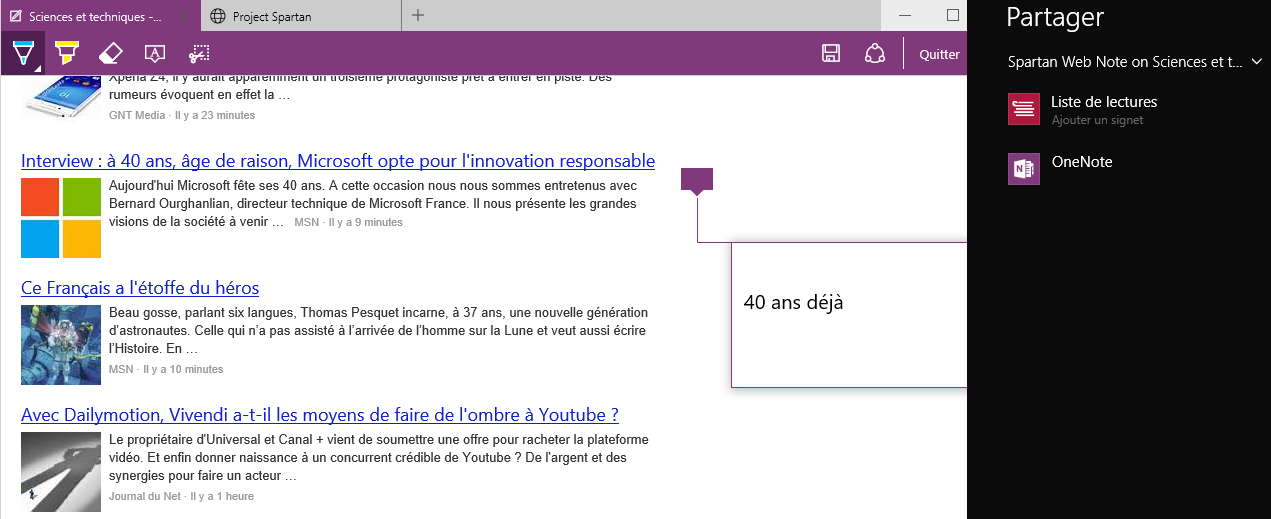This screenshot has height=519, width=1271.
Task: Click the astronaut article thumbnail
Action: click(x=61, y=345)
